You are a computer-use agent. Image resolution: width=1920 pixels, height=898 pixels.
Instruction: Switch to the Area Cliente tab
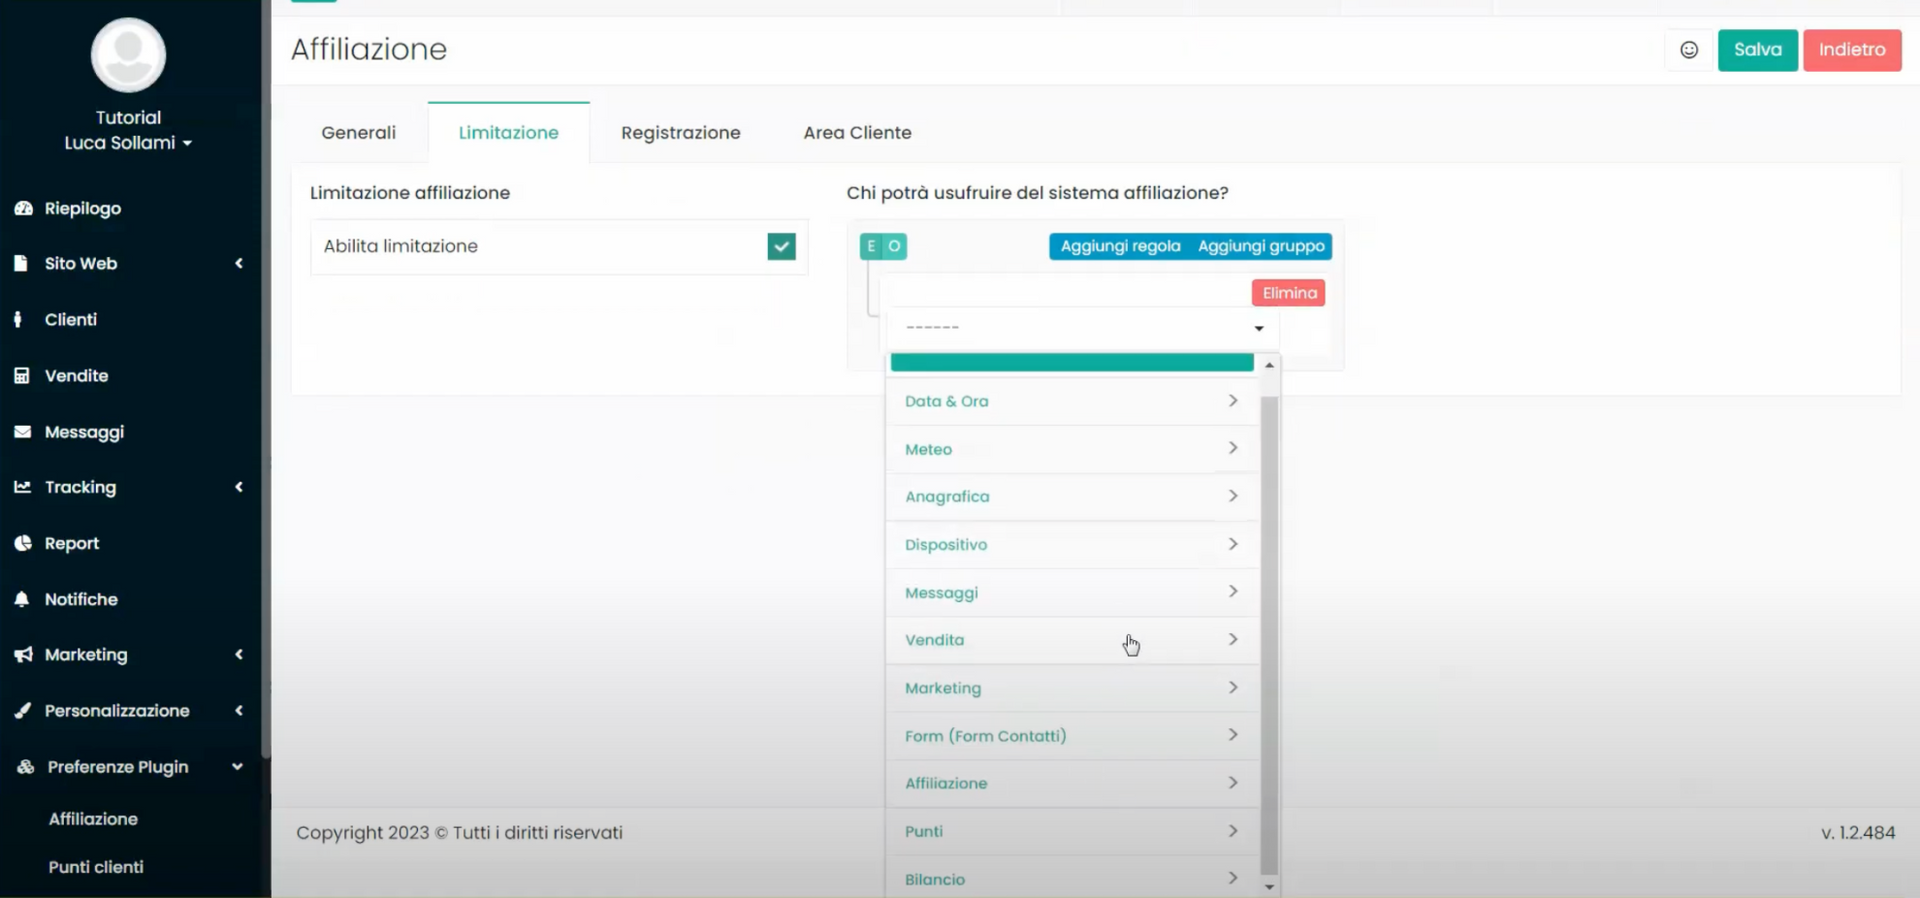[x=858, y=133]
